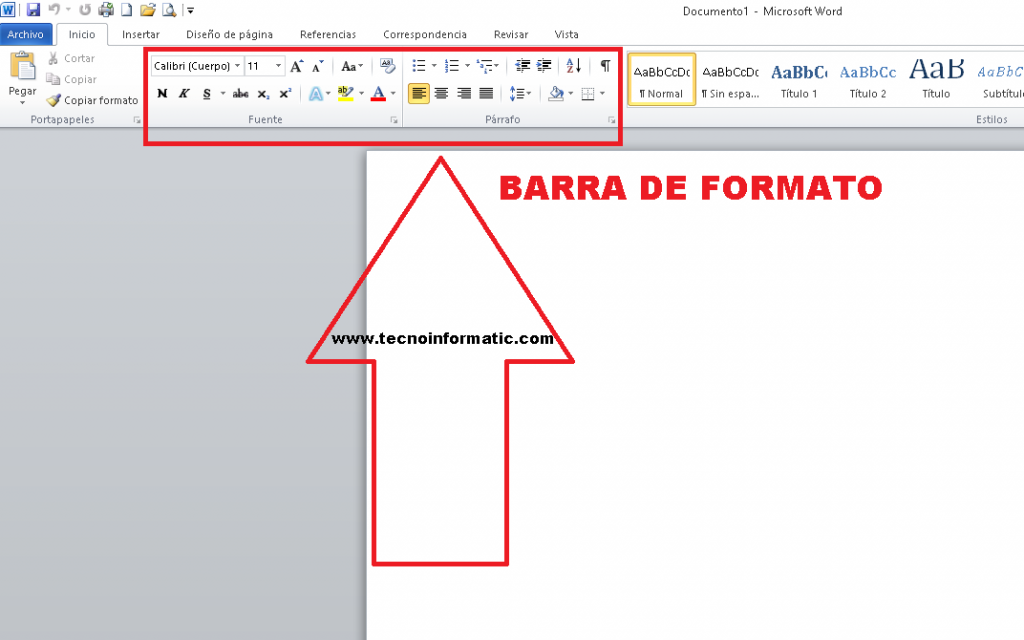This screenshot has height=640, width=1024.
Task: Decrease font size with shrink font icon
Action: 318,66
